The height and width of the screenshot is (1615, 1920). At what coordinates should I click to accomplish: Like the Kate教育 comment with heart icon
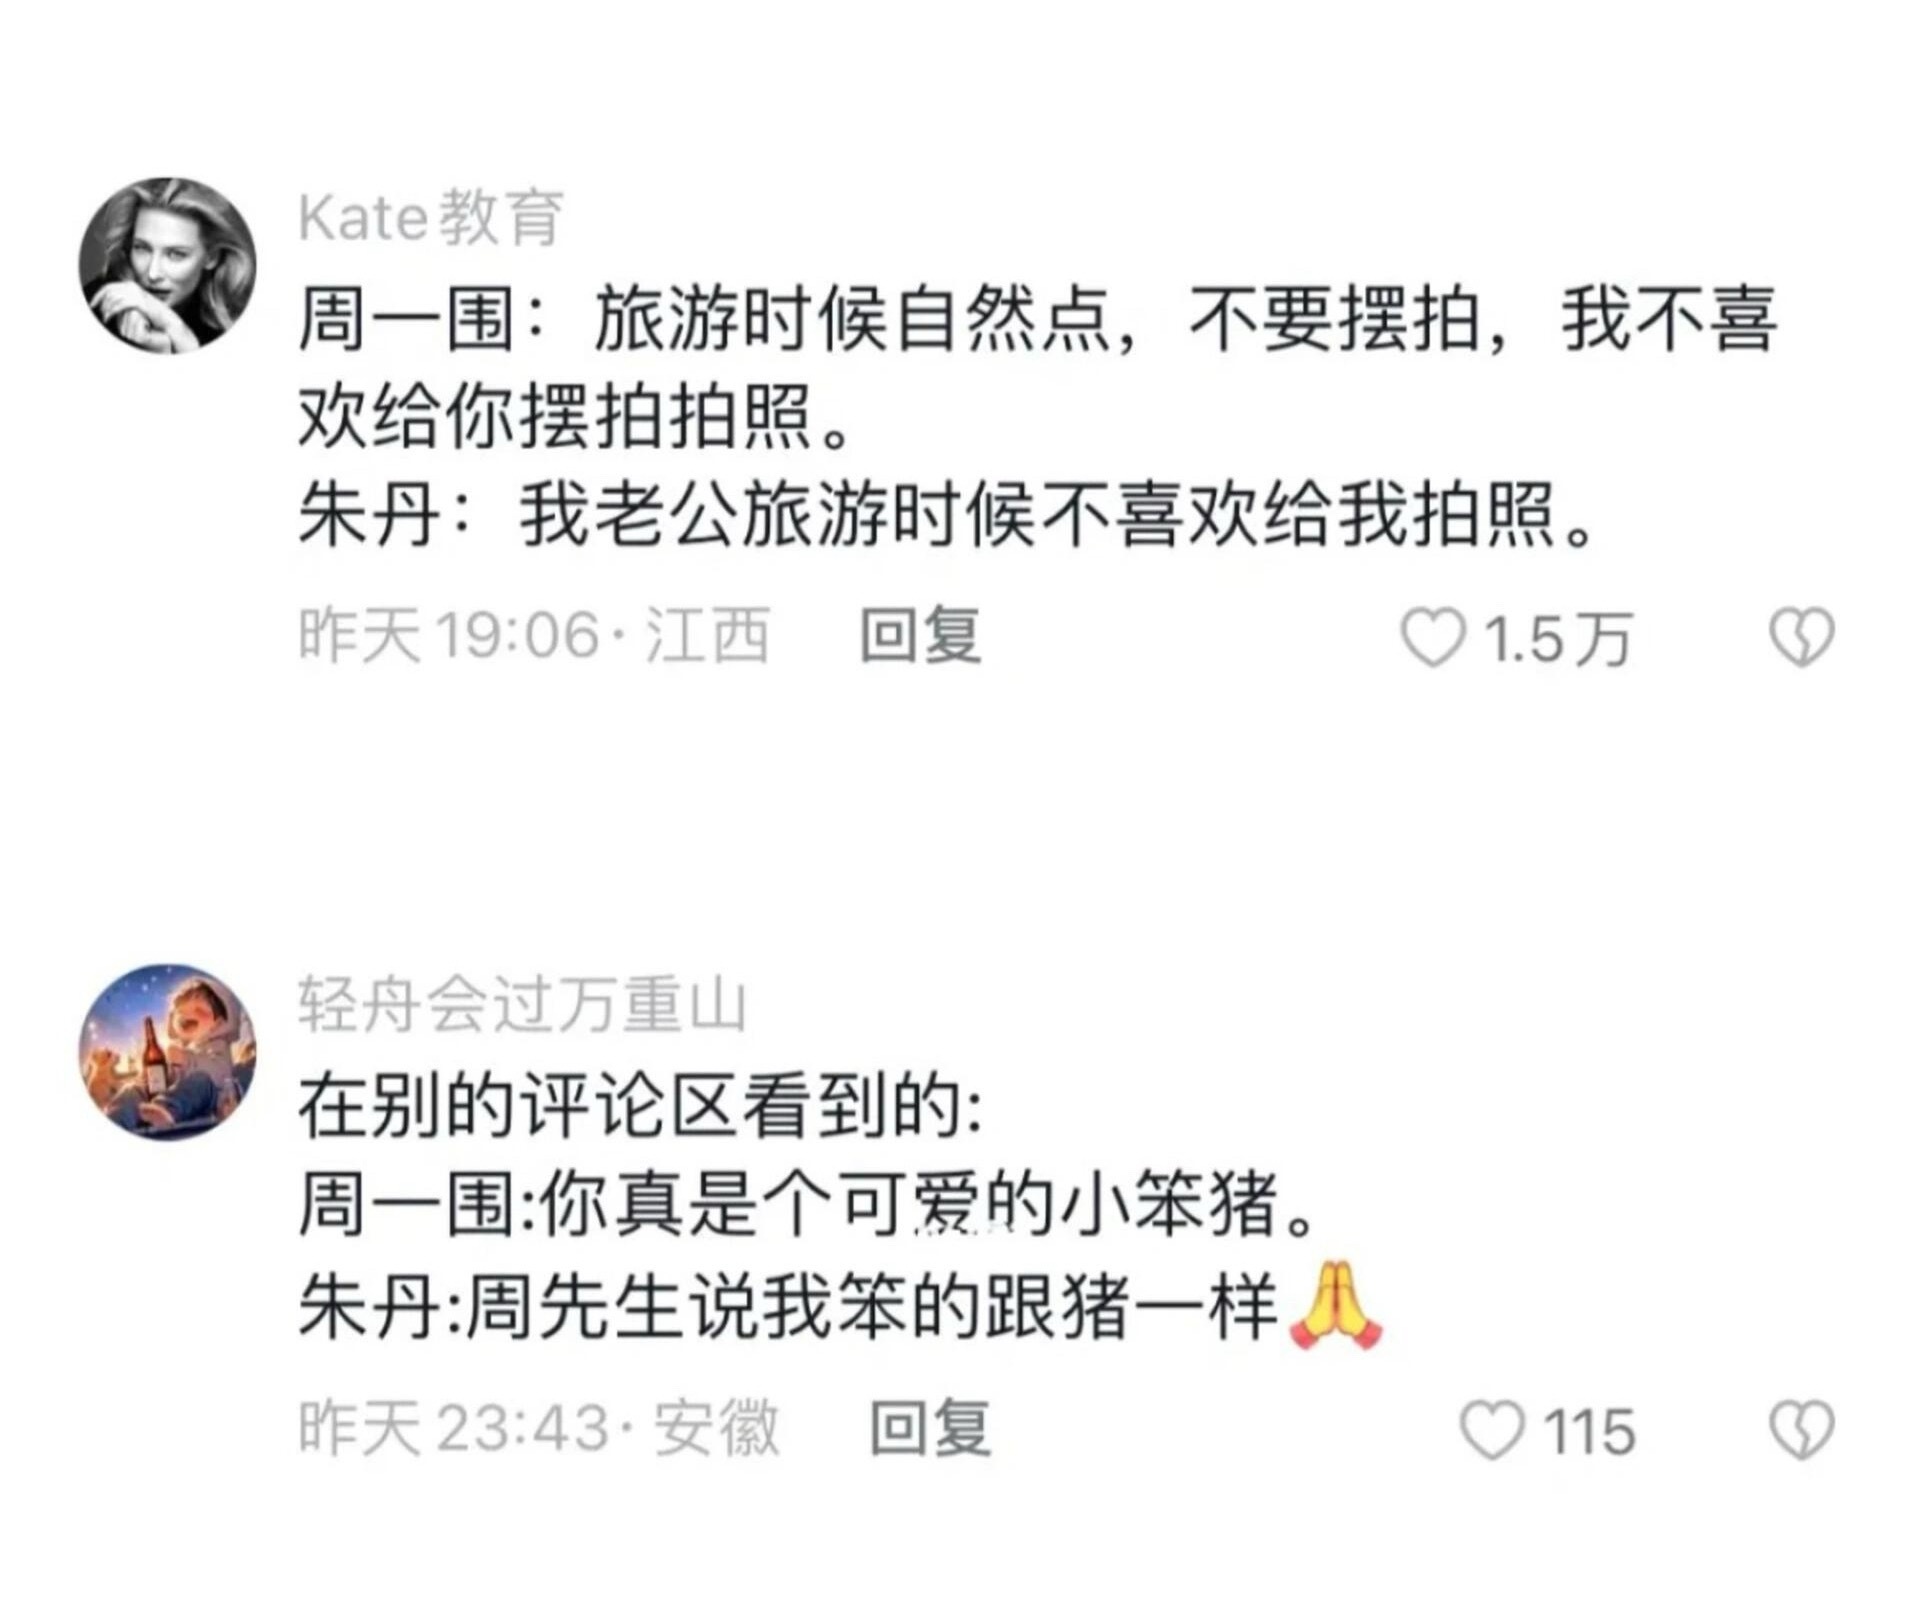point(1432,637)
